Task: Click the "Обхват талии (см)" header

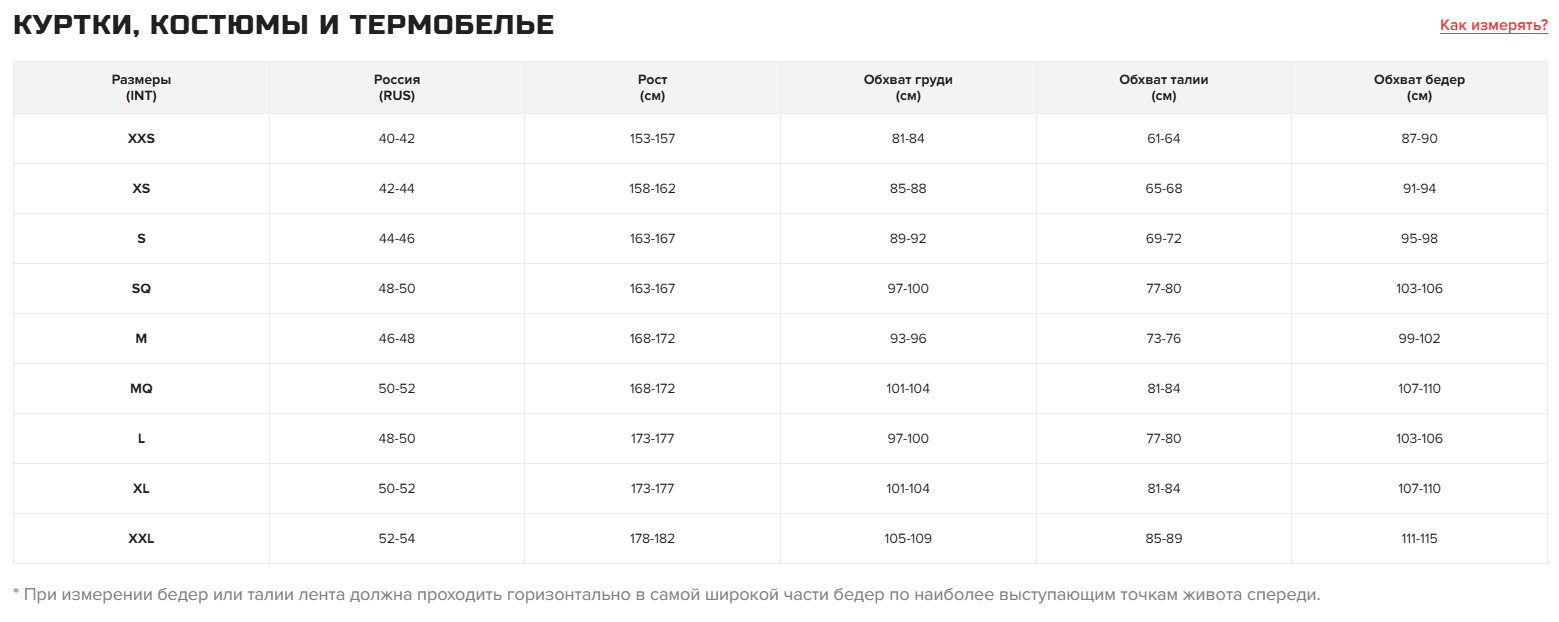Action: 1163,88
